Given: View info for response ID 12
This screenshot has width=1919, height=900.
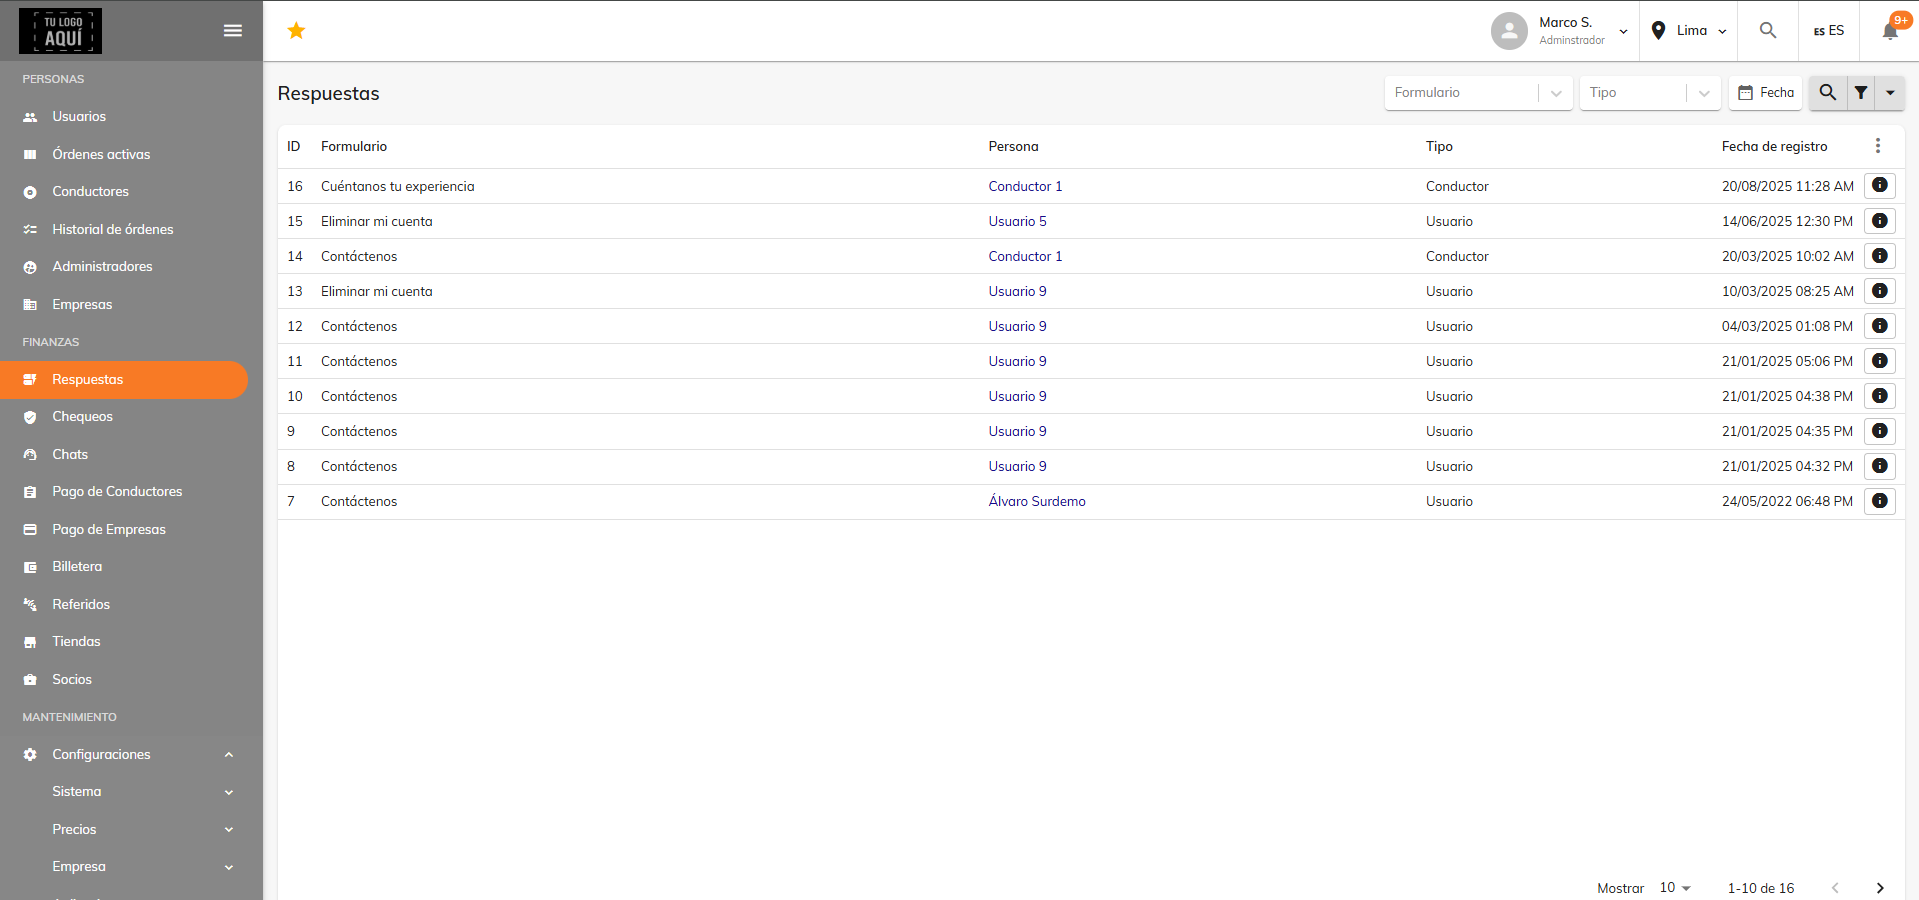Looking at the screenshot, I should (x=1880, y=326).
